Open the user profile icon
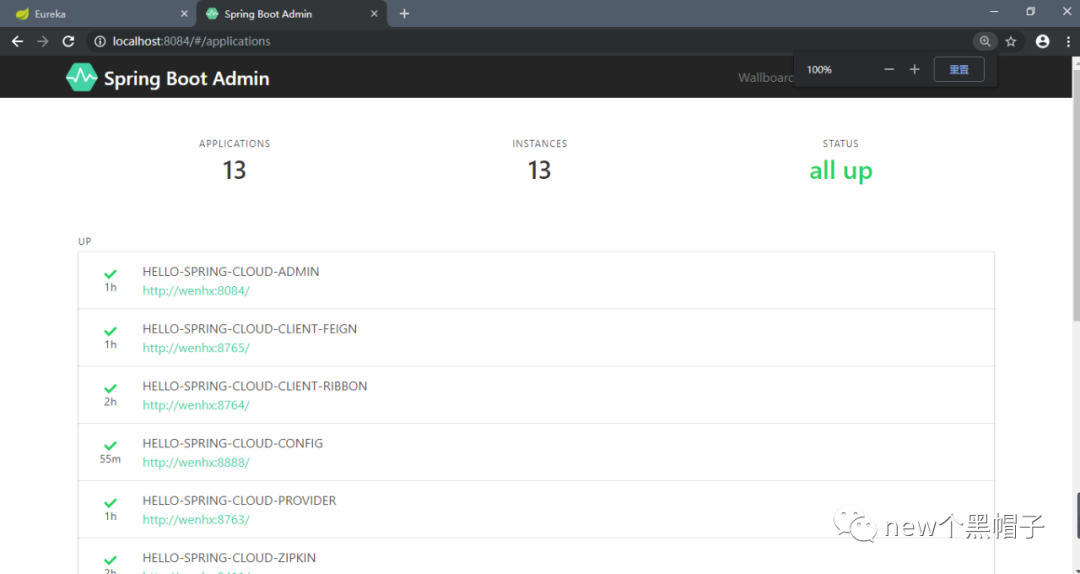 tap(1042, 41)
